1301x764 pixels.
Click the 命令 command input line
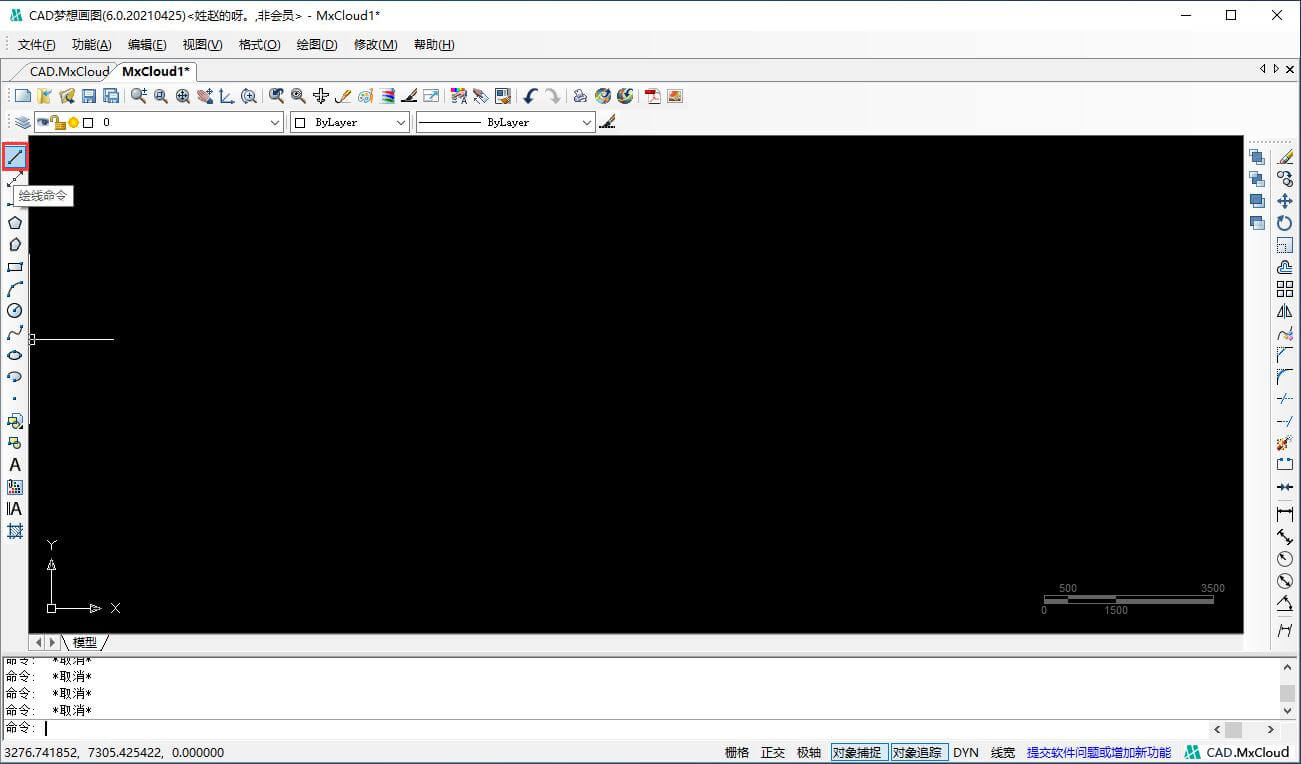pos(606,729)
